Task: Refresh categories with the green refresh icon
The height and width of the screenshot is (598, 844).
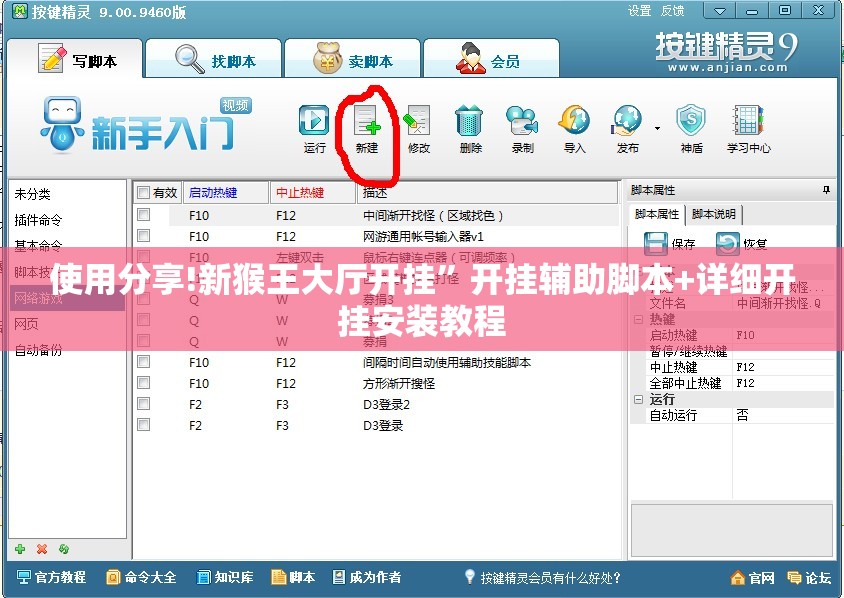Action: [x=64, y=549]
